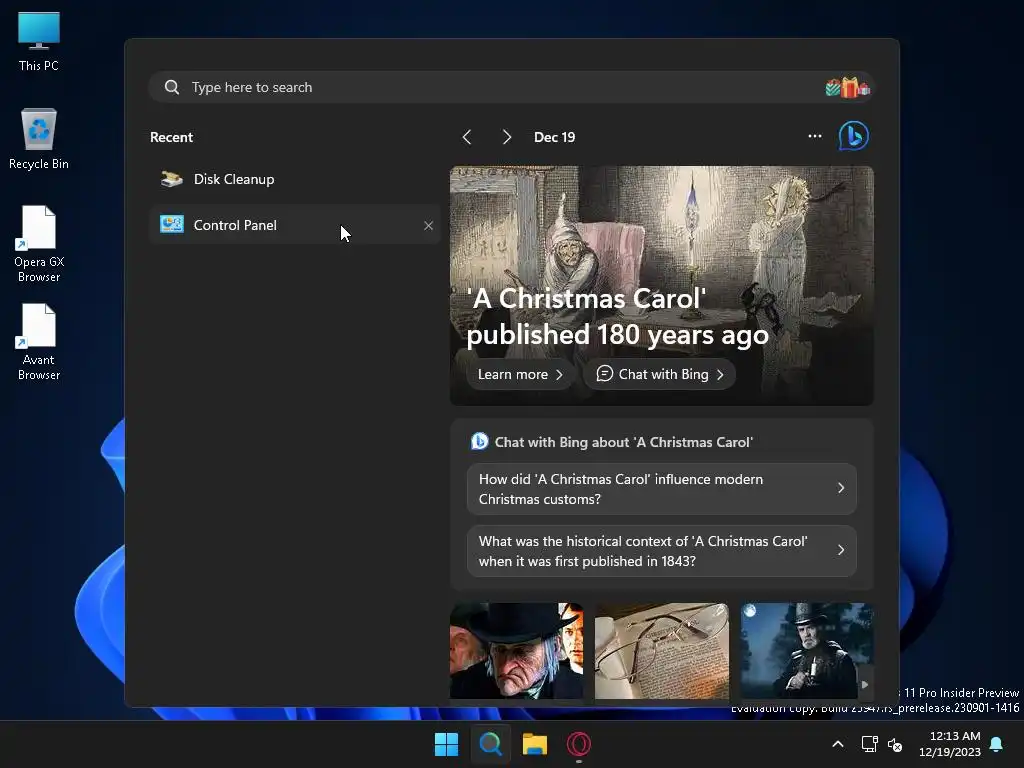This screenshot has height=768, width=1024.
Task: Open the eyeglasses on book thumbnail
Action: pyautogui.click(x=662, y=651)
